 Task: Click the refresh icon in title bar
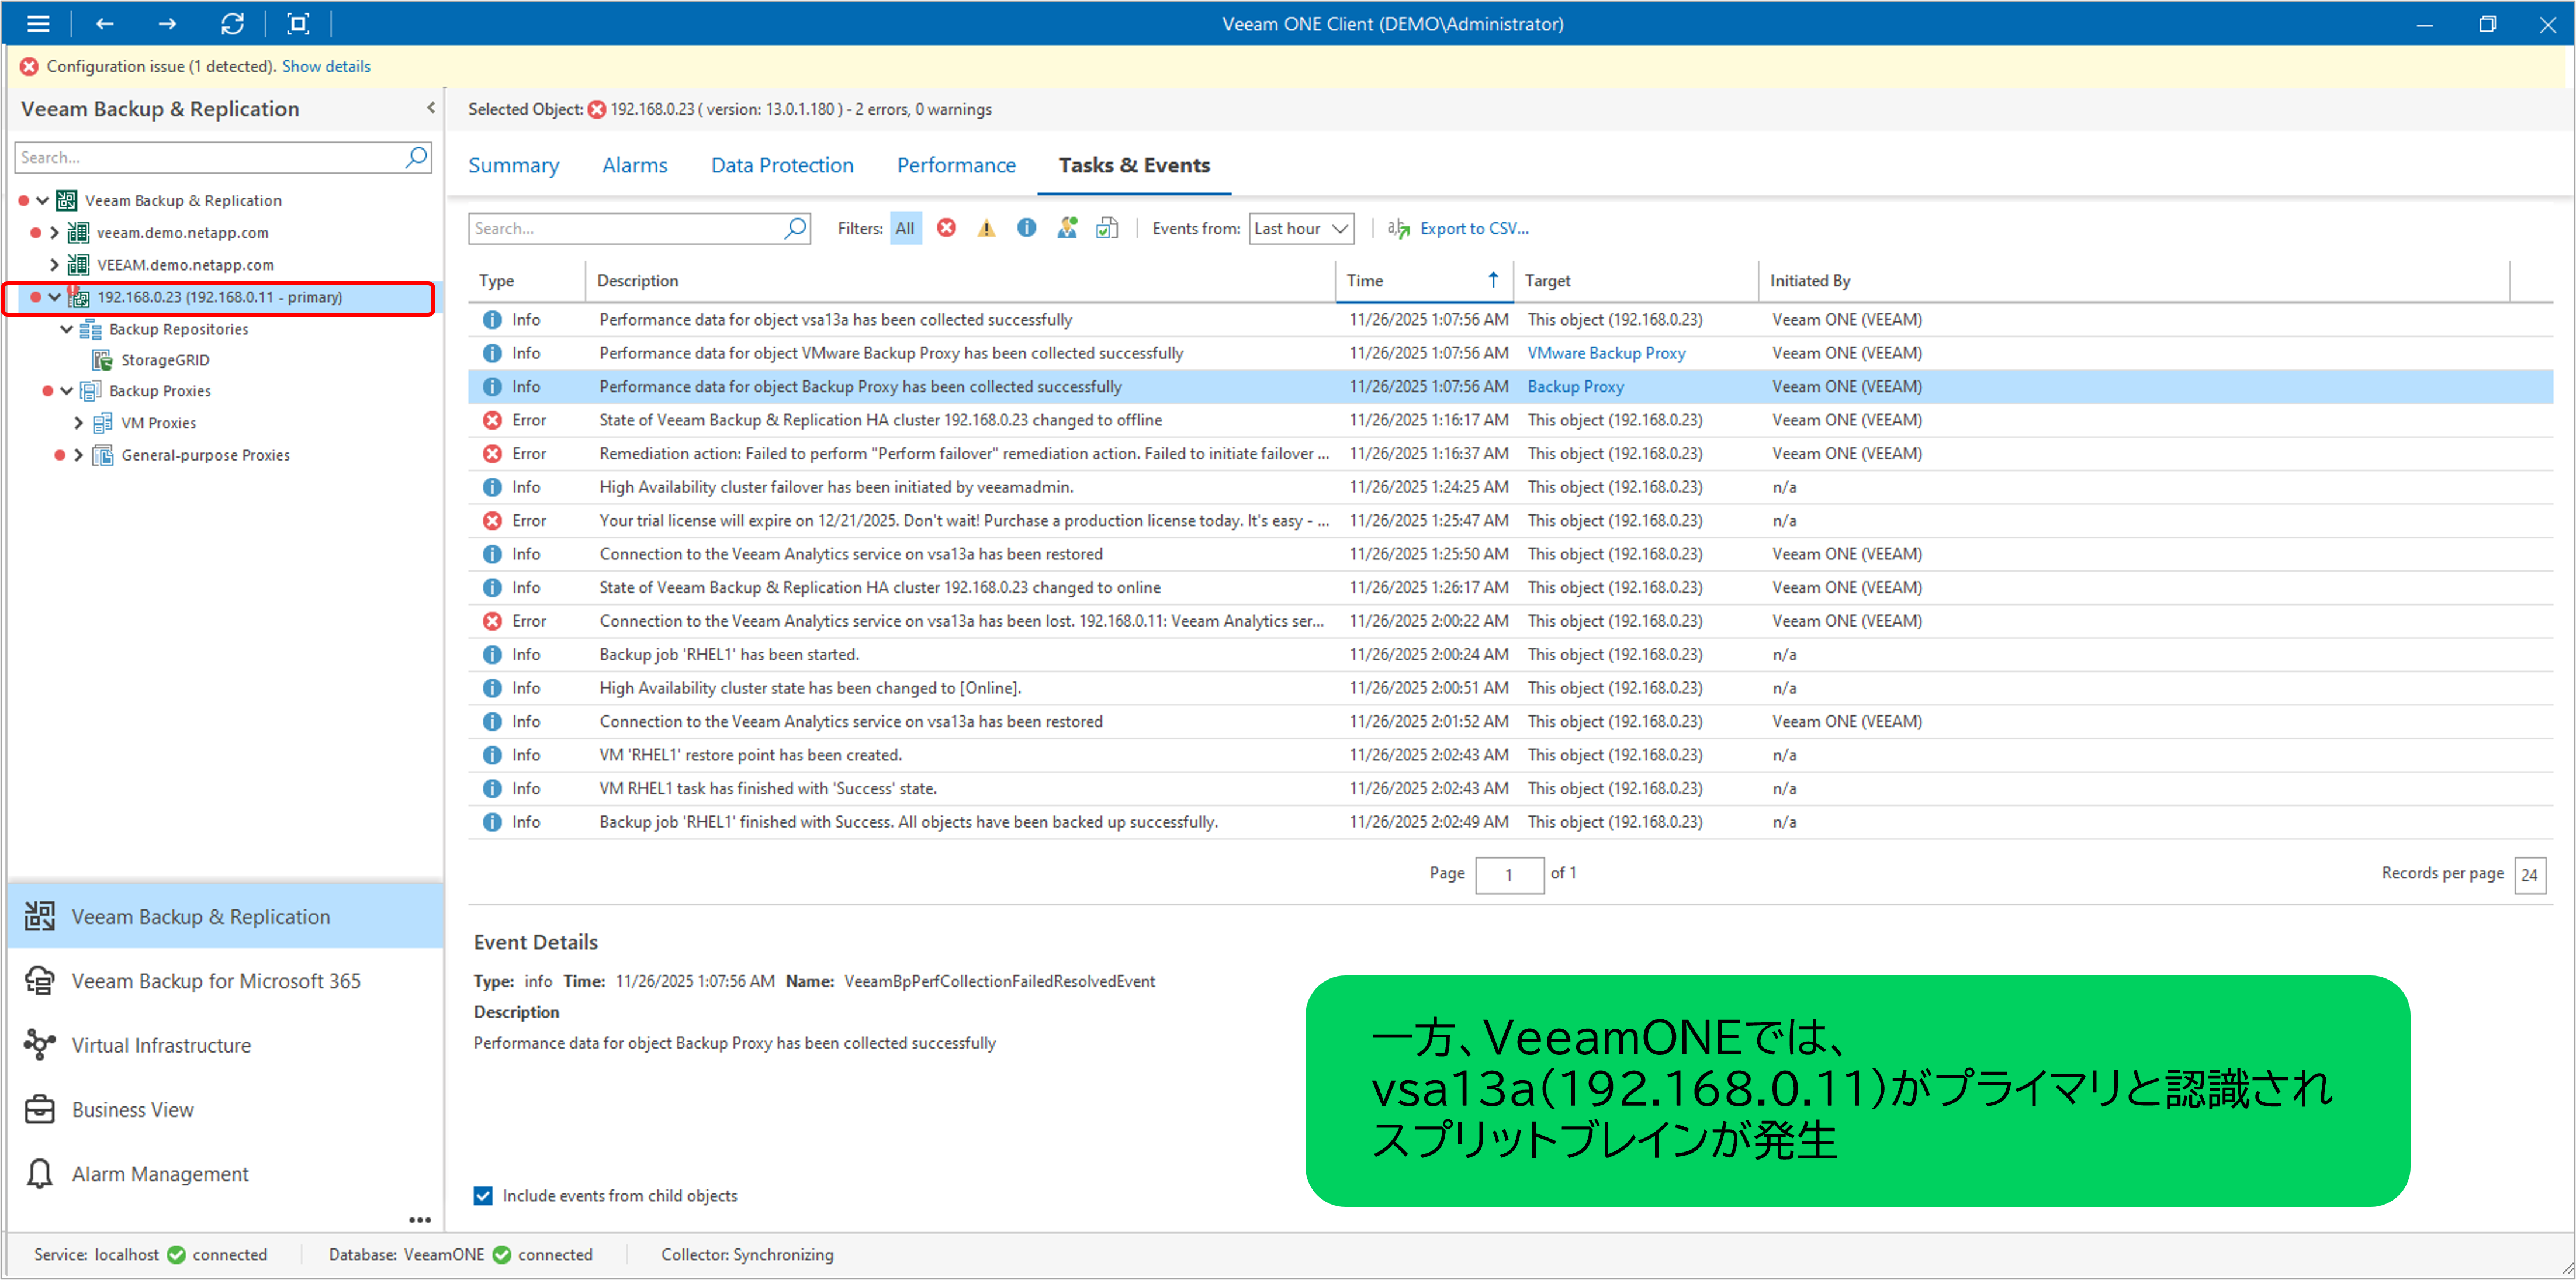click(232, 24)
